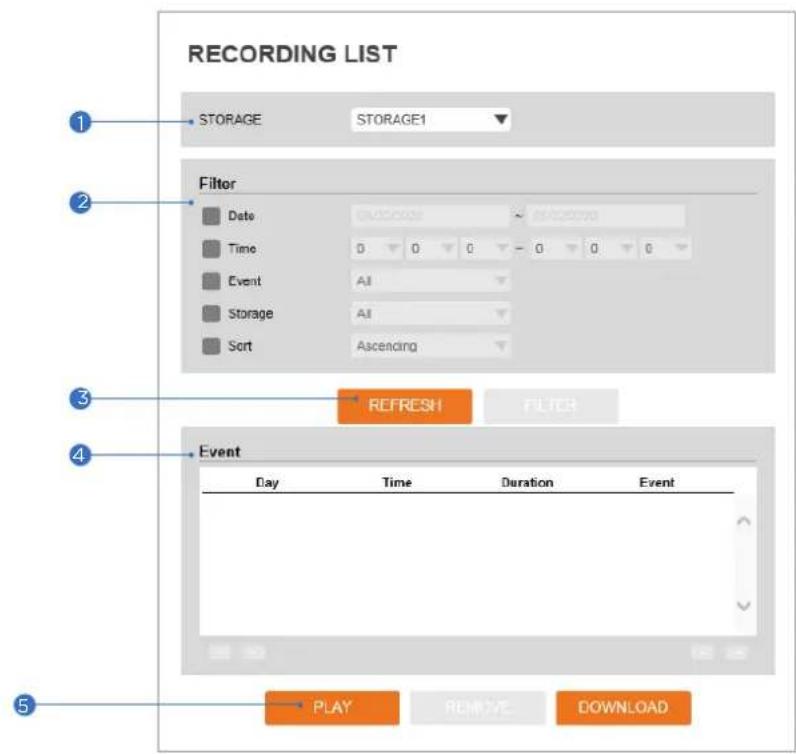Open the start minute dropdown in Time row
The image size is (796, 754).
(431, 248)
